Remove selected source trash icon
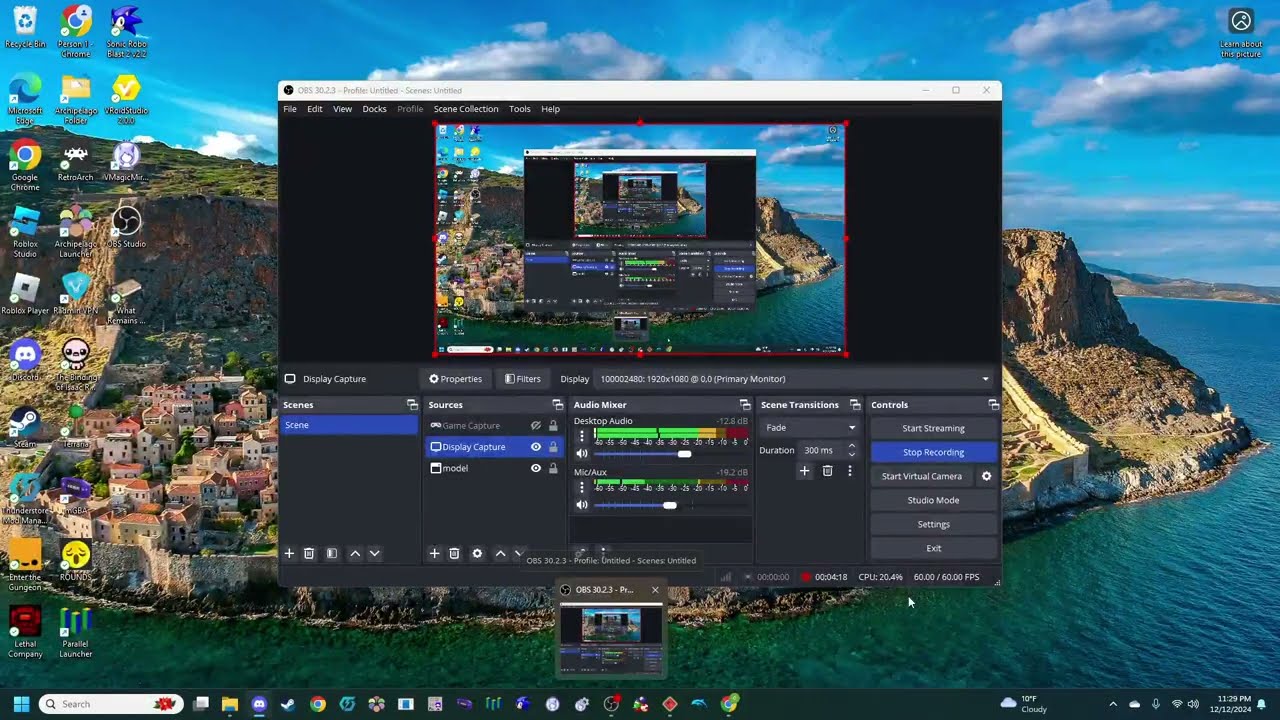Viewport: 1280px width, 720px height. [454, 553]
